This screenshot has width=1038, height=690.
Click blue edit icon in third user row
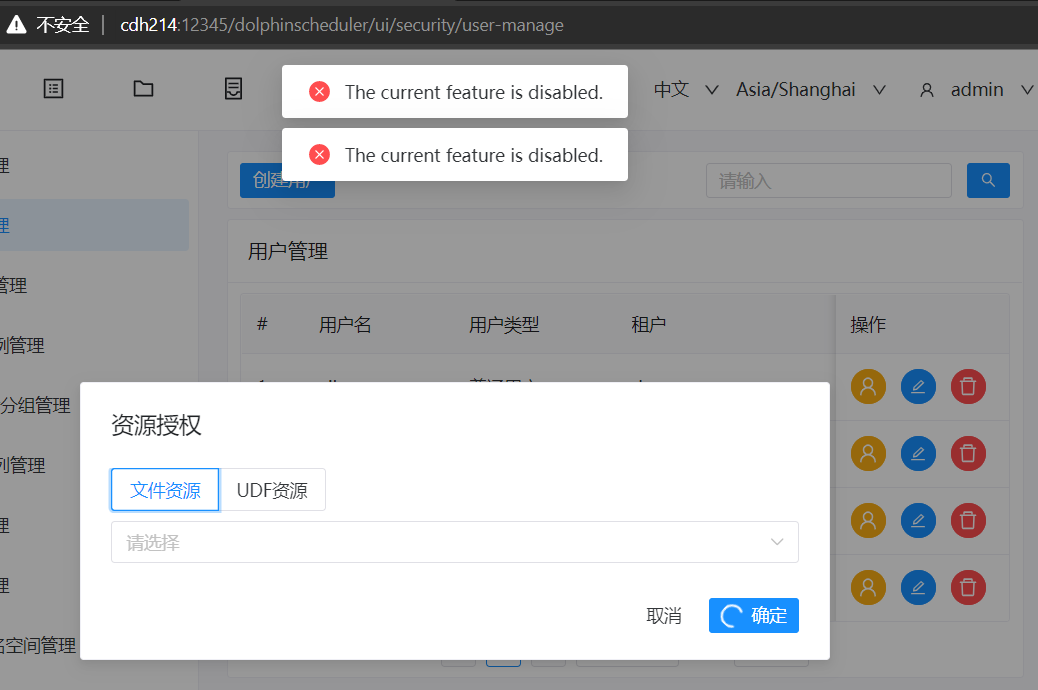tap(918, 520)
